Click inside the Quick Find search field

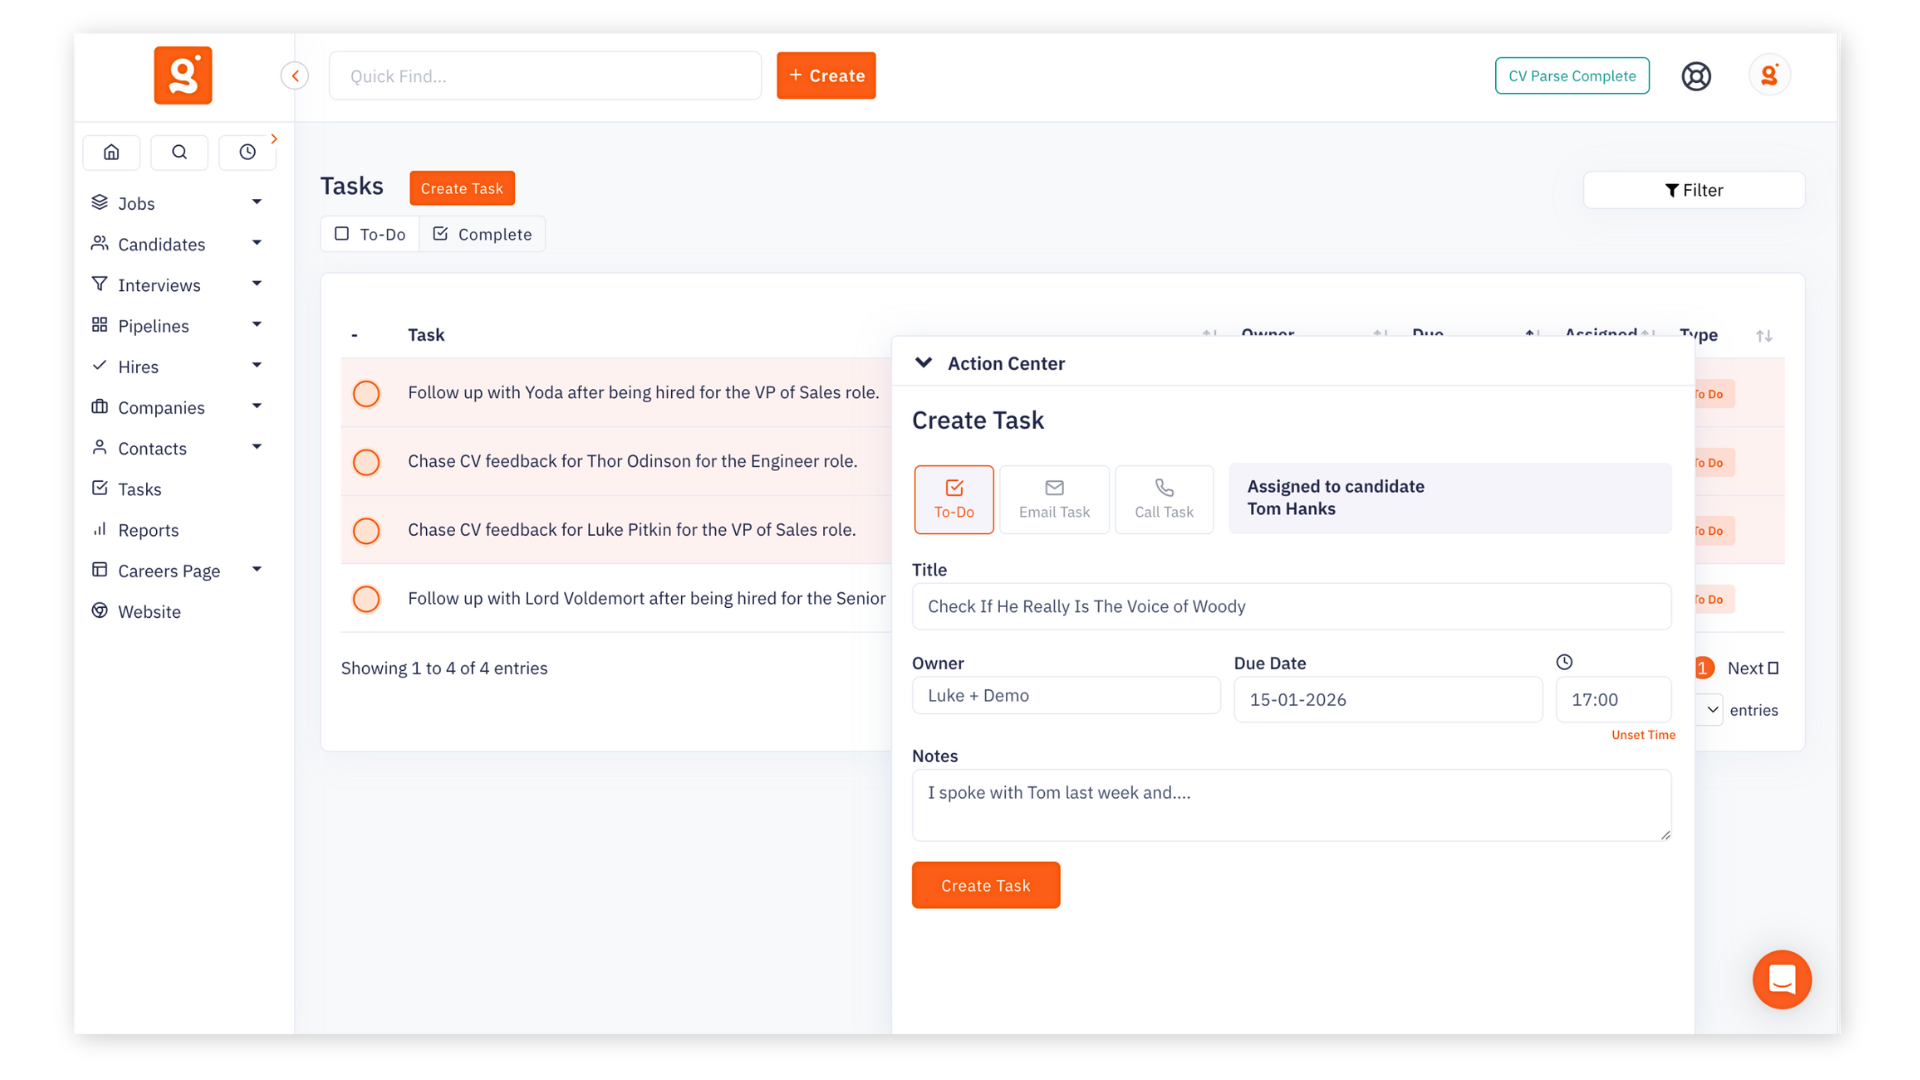(545, 75)
